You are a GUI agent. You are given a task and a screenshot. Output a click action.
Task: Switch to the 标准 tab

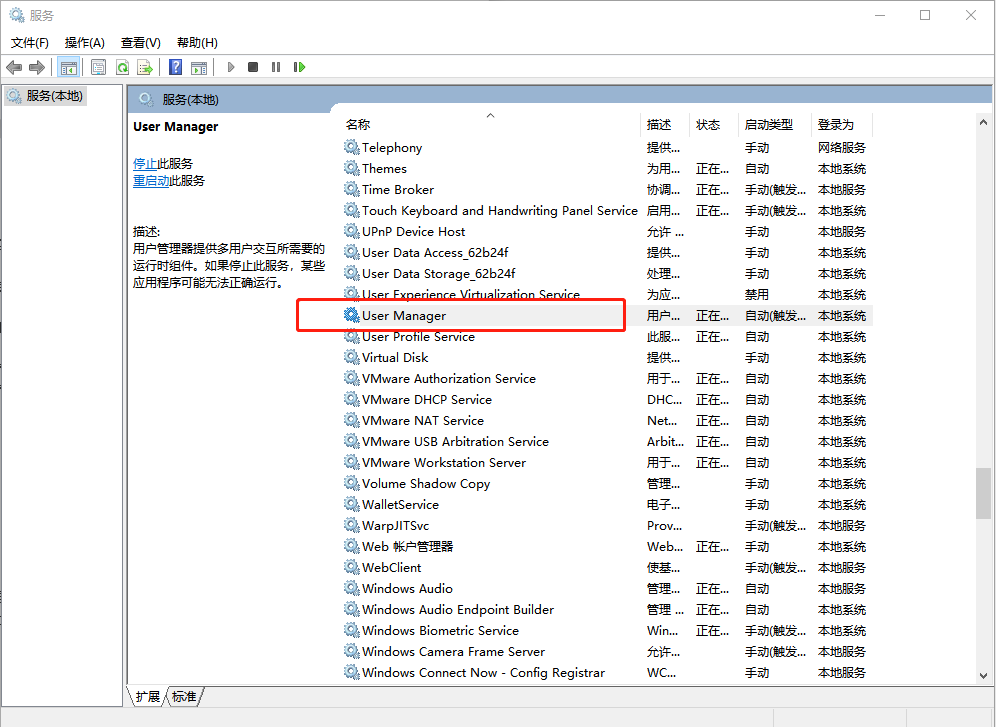pos(184,696)
